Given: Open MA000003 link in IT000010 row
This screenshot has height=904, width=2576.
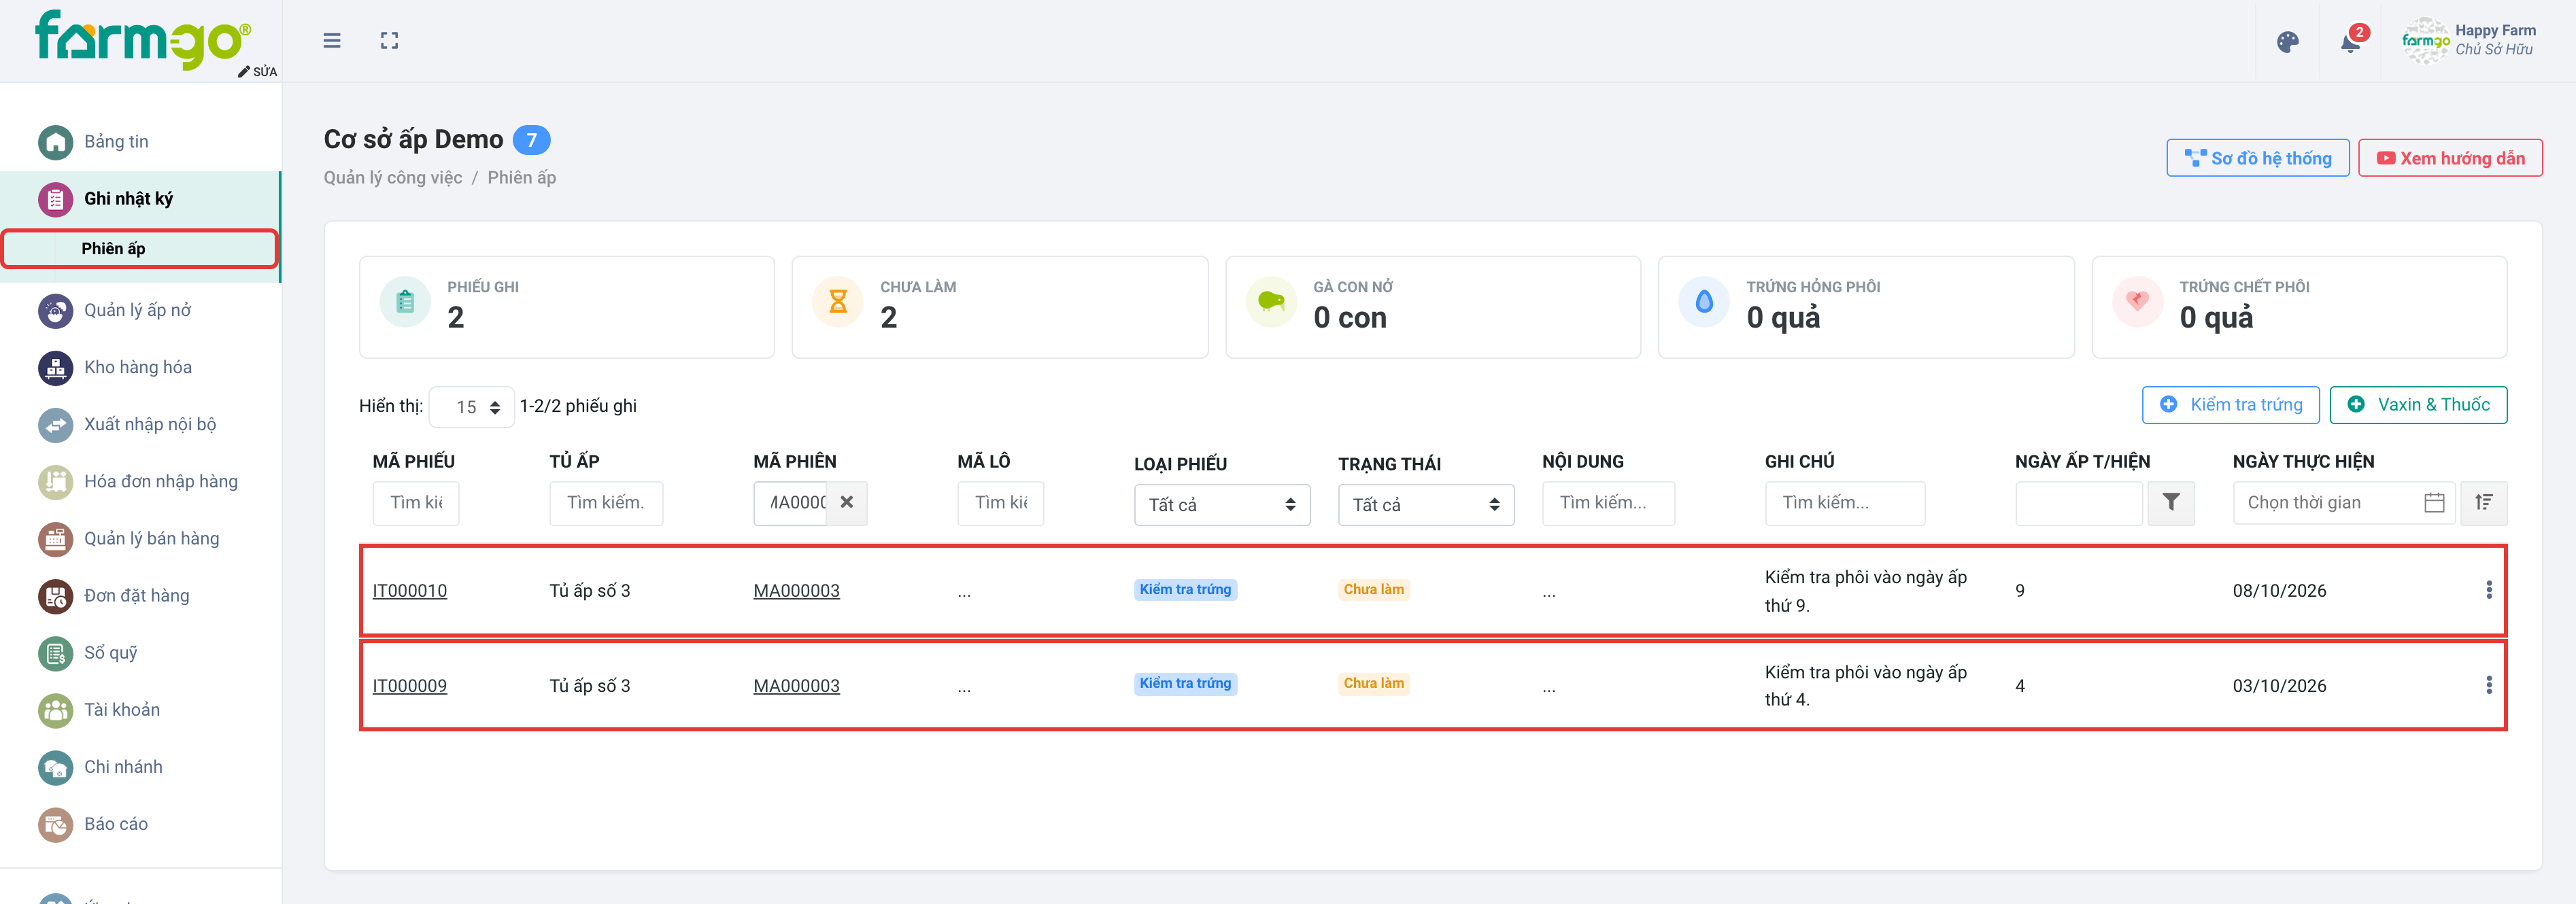Looking at the screenshot, I should 796,591.
